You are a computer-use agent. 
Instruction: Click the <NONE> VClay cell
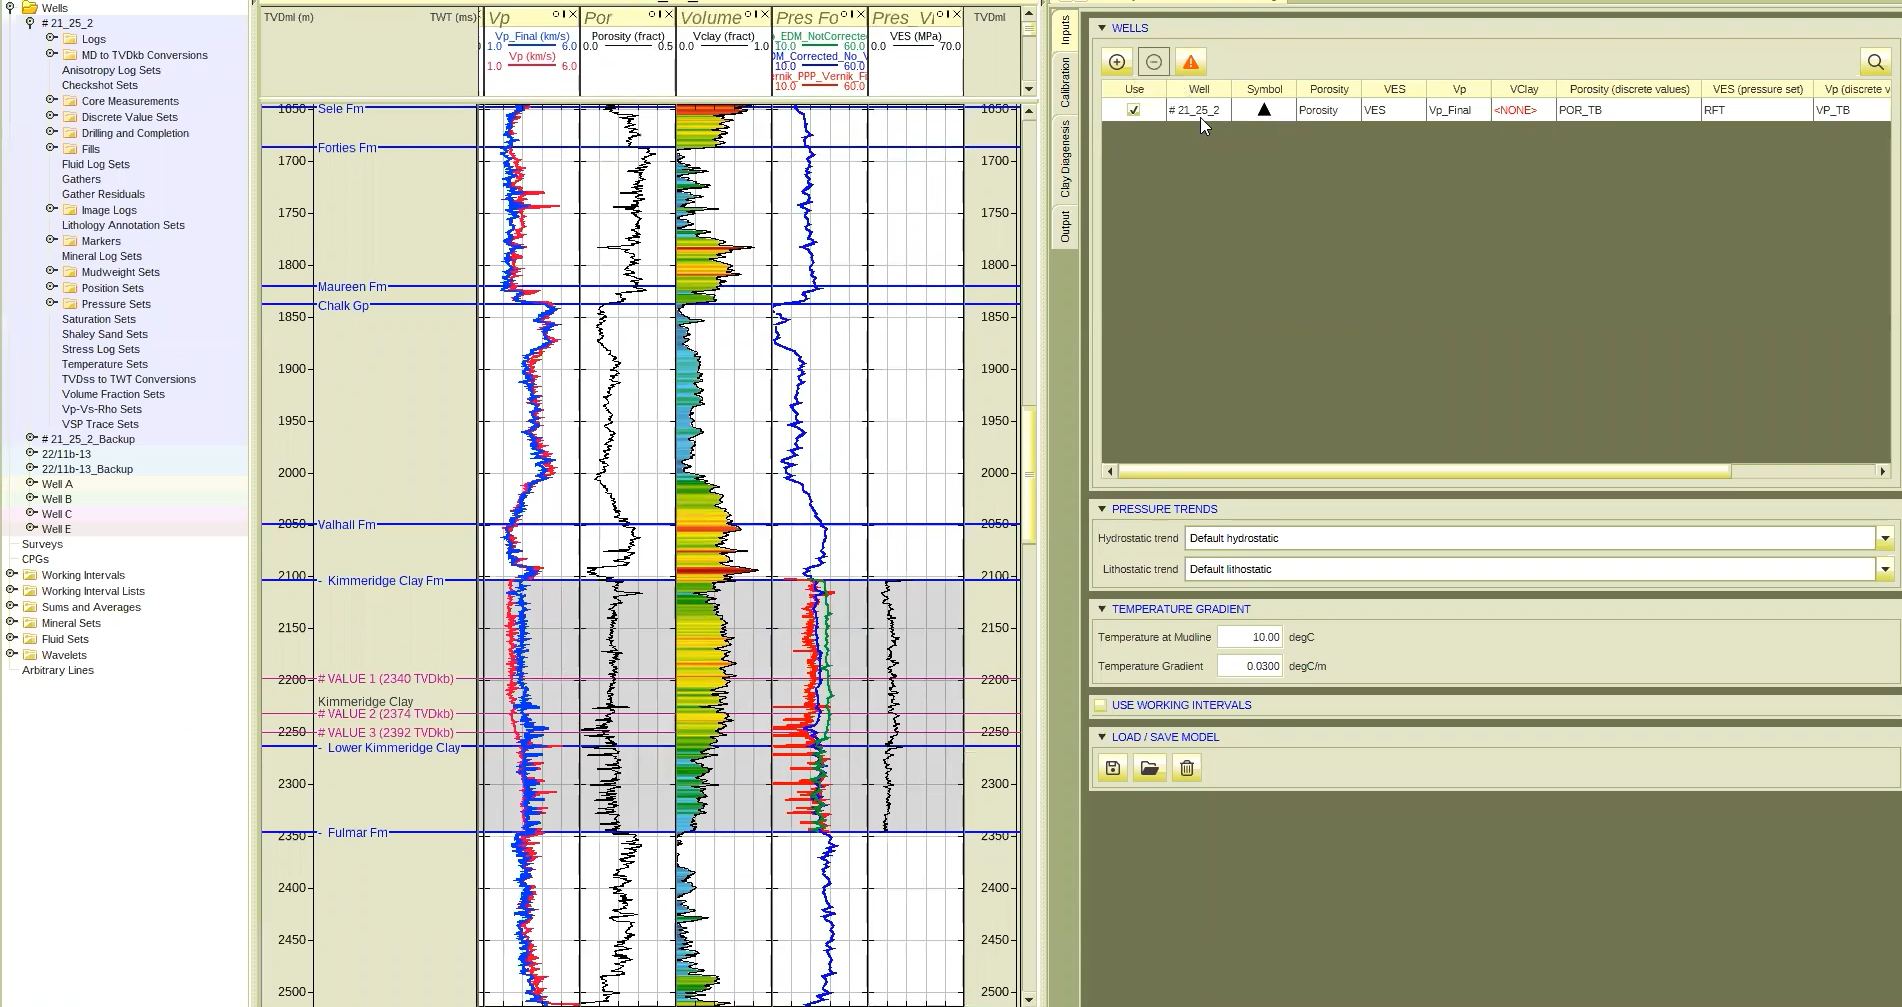(1523, 110)
